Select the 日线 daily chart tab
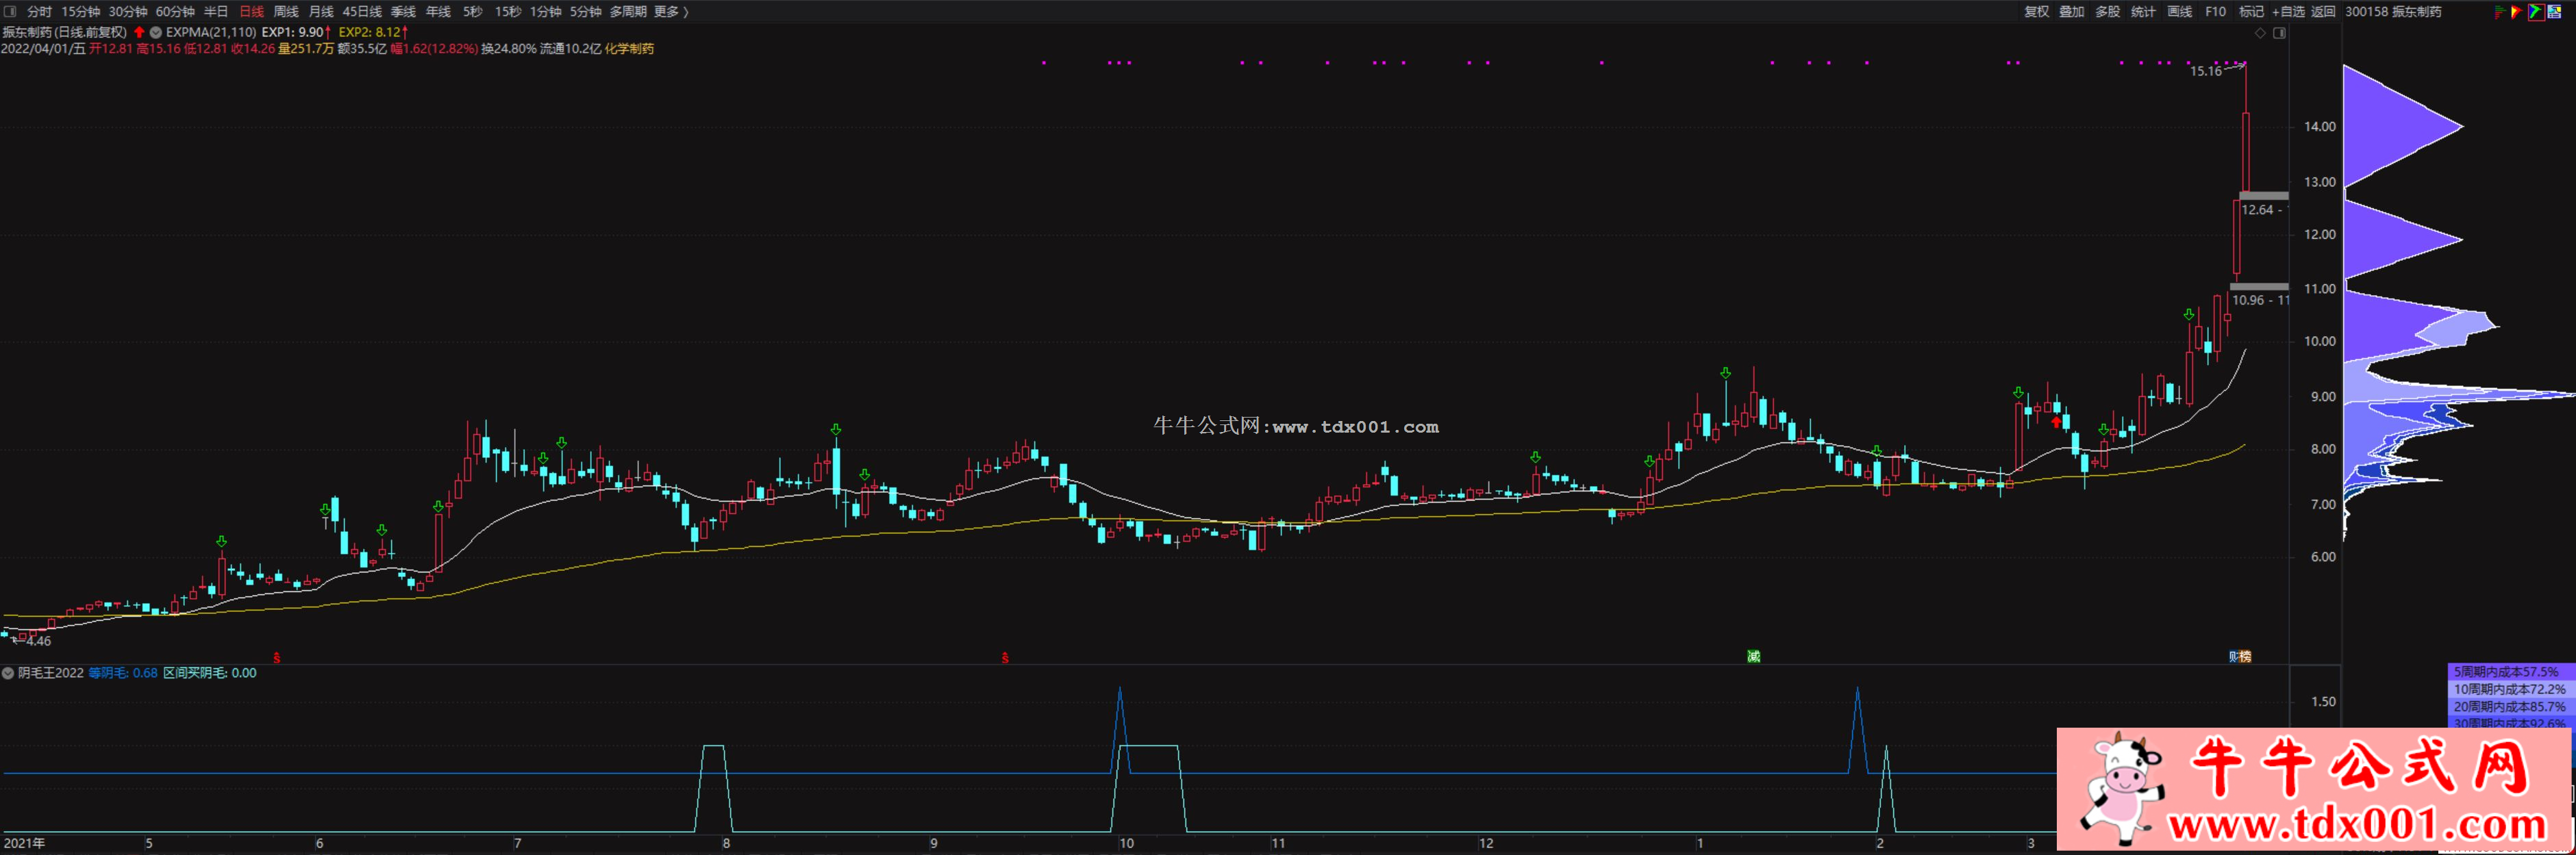 251,12
